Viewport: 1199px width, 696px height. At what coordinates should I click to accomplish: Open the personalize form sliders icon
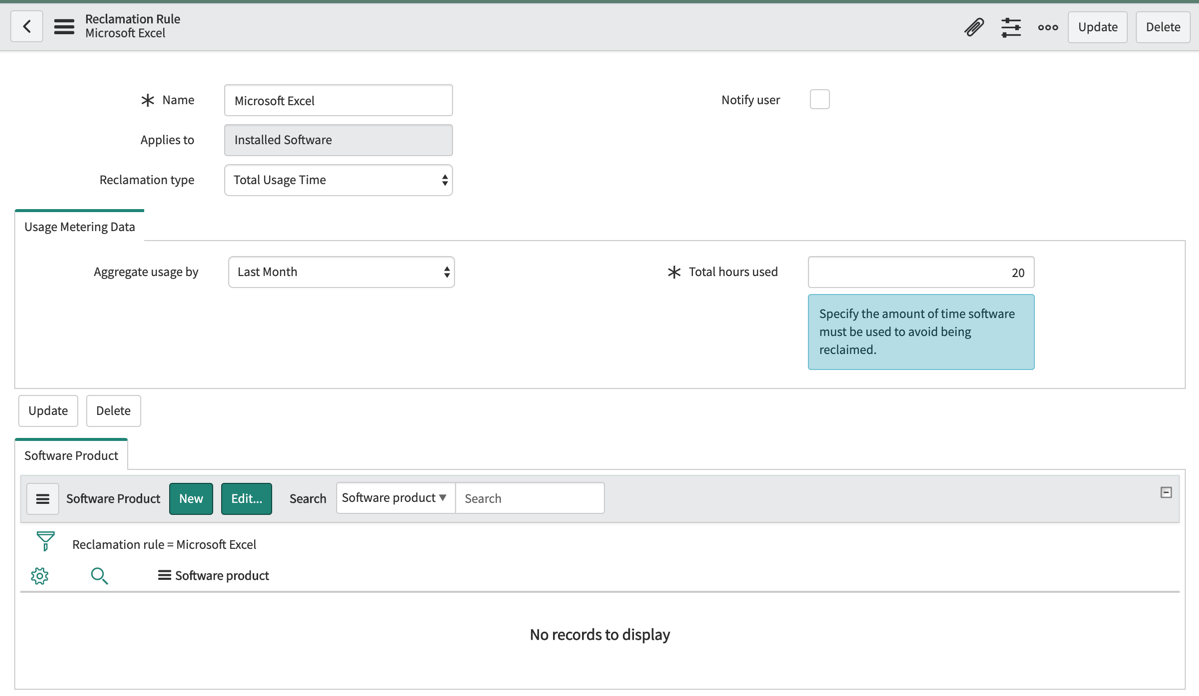point(1011,28)
